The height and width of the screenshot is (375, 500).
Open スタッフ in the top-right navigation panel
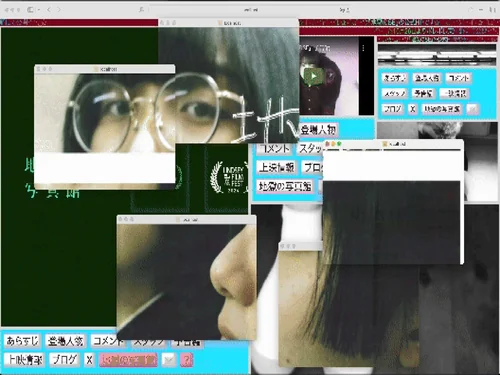click(394, 93)
